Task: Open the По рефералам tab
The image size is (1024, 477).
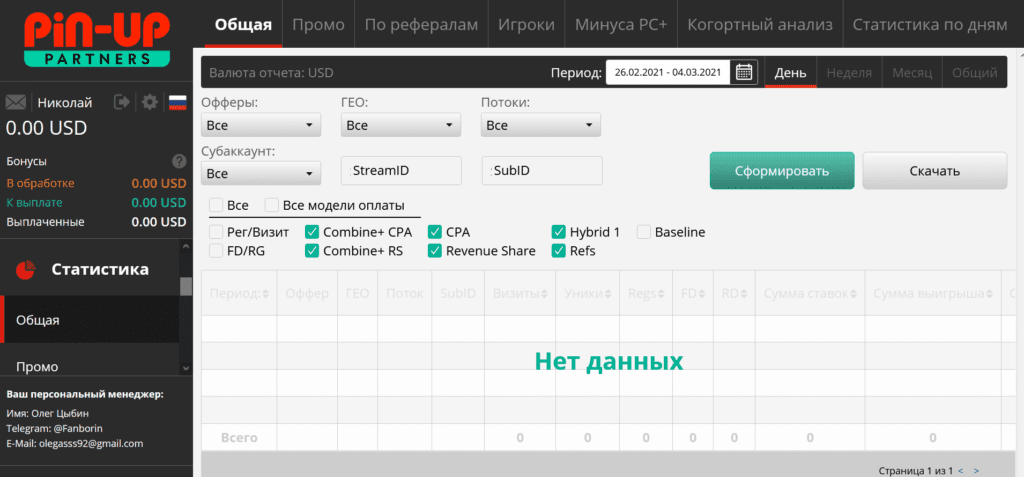Action: (421, 25)
